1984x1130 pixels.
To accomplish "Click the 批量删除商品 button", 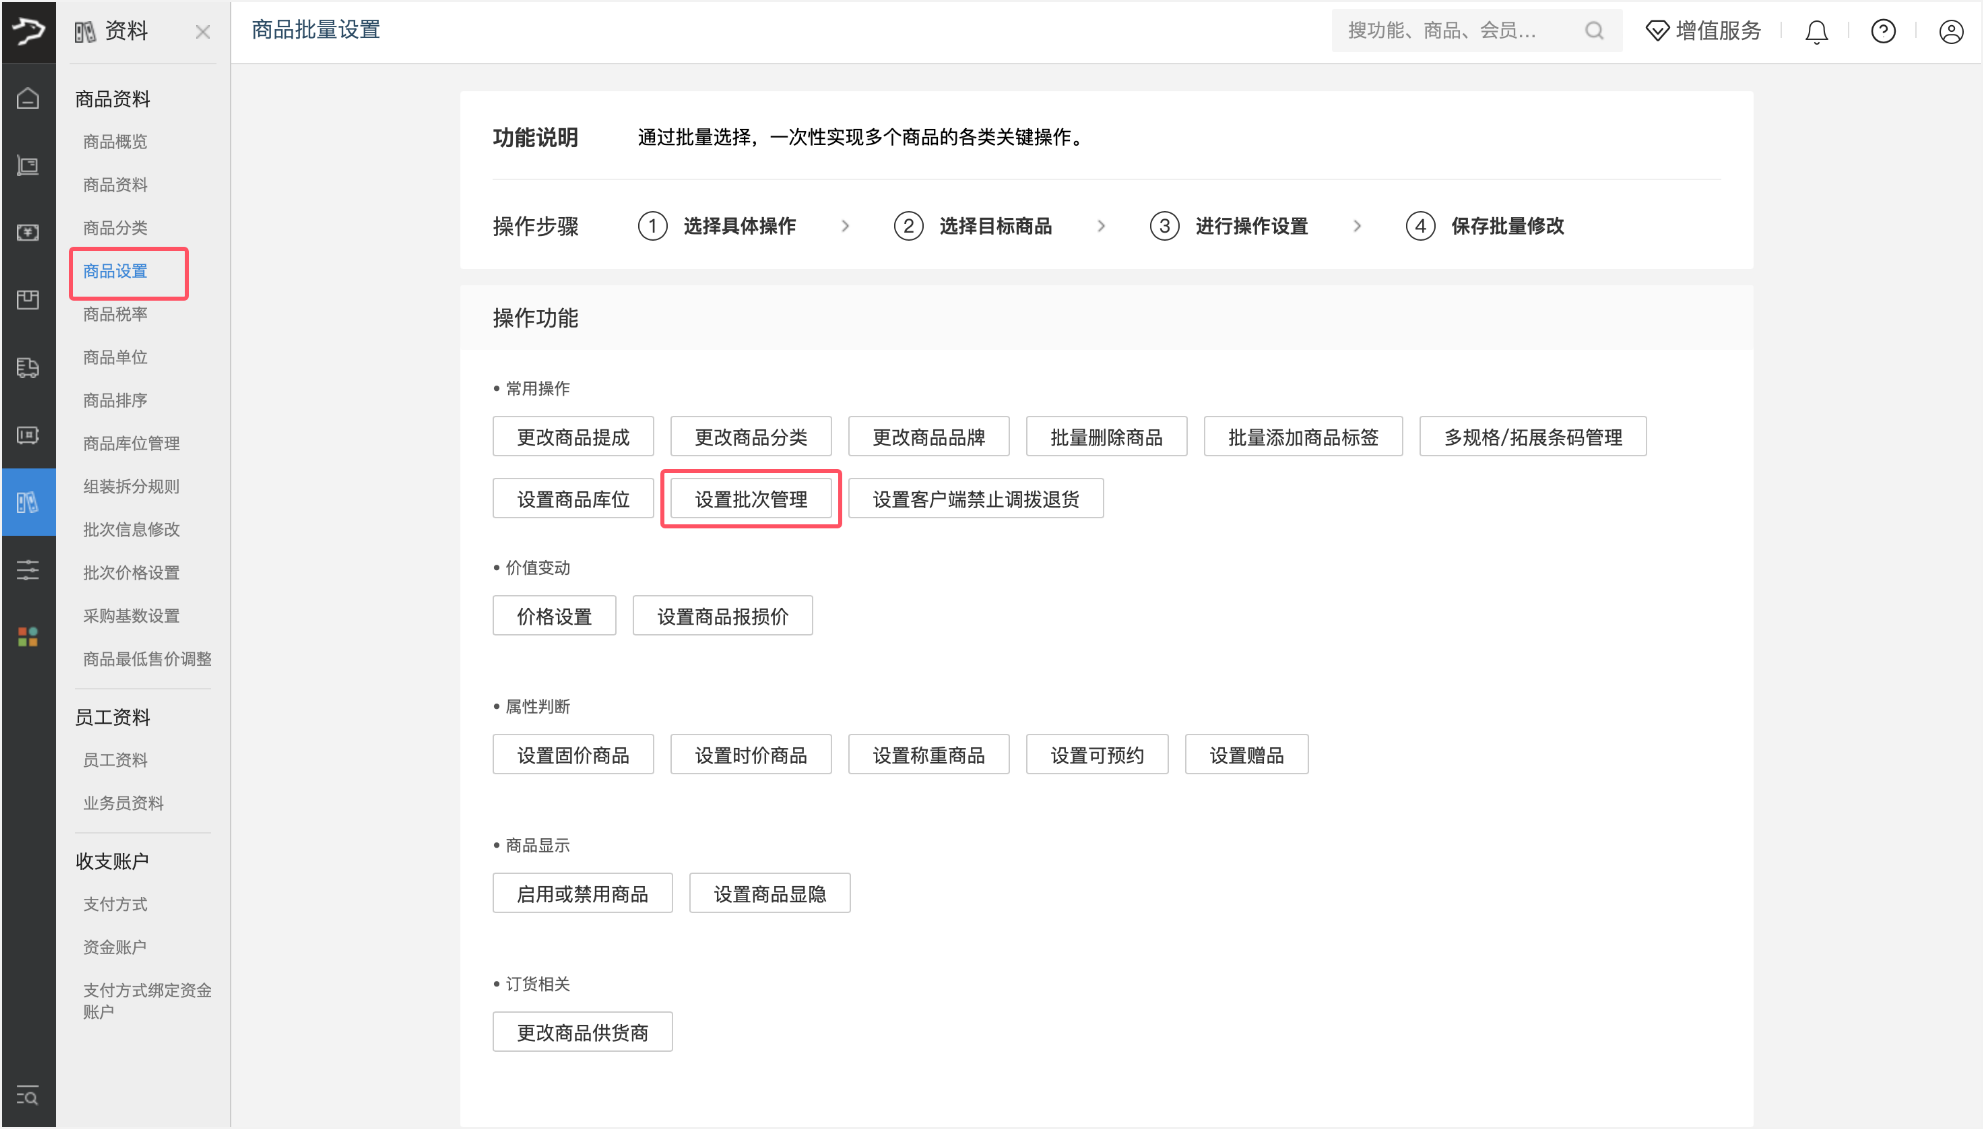I will pos(1106,437).
